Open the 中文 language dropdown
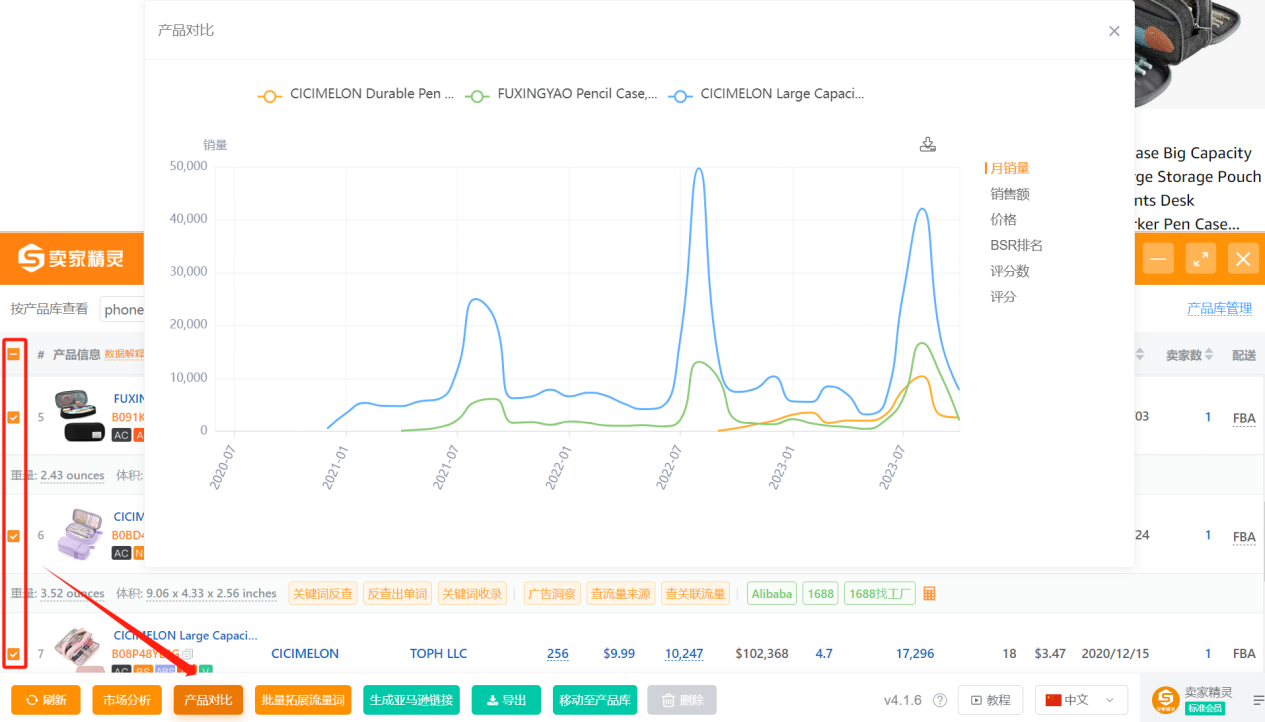 tap(1081, 700)
